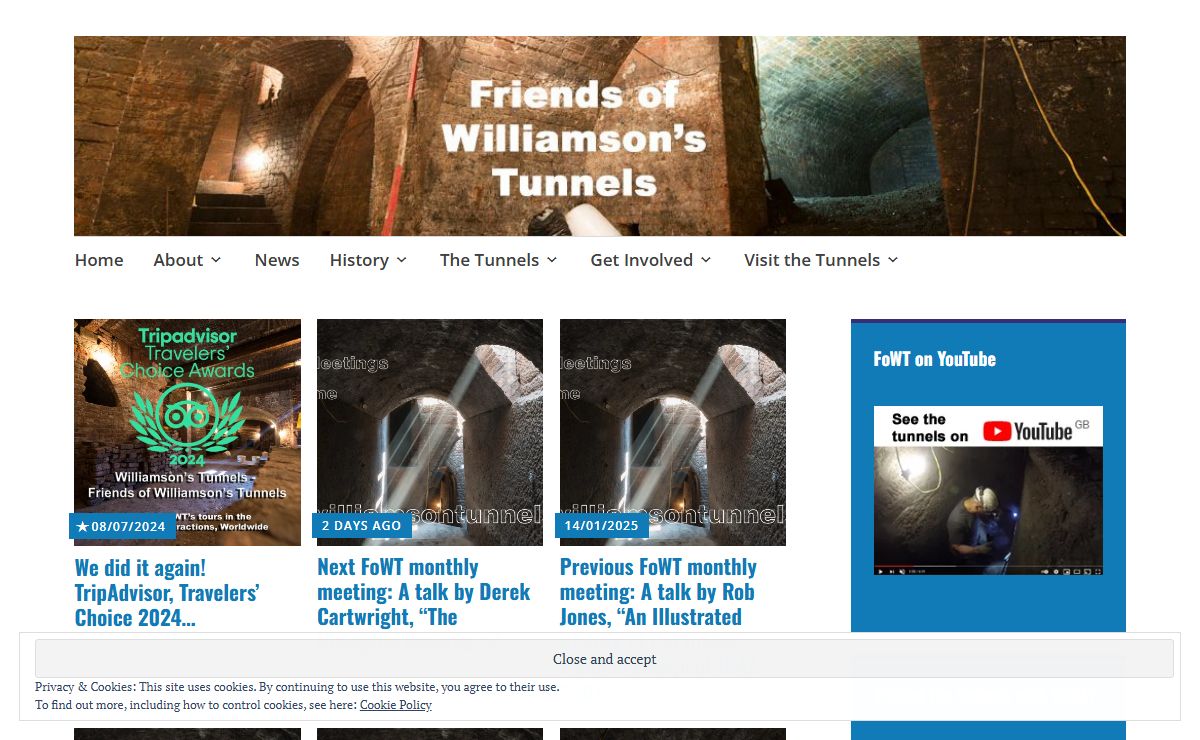Click the About navigation link

click(x=178, y=260)
